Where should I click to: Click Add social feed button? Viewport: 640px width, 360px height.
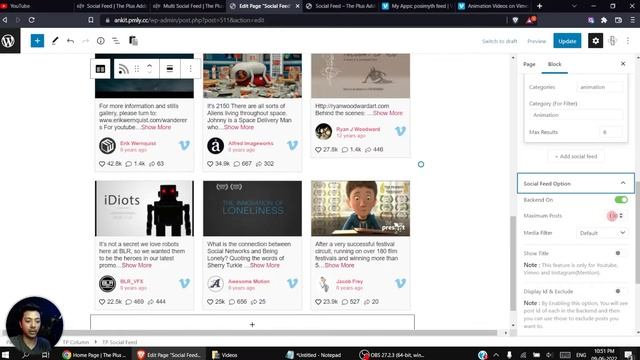click(576, 156)
